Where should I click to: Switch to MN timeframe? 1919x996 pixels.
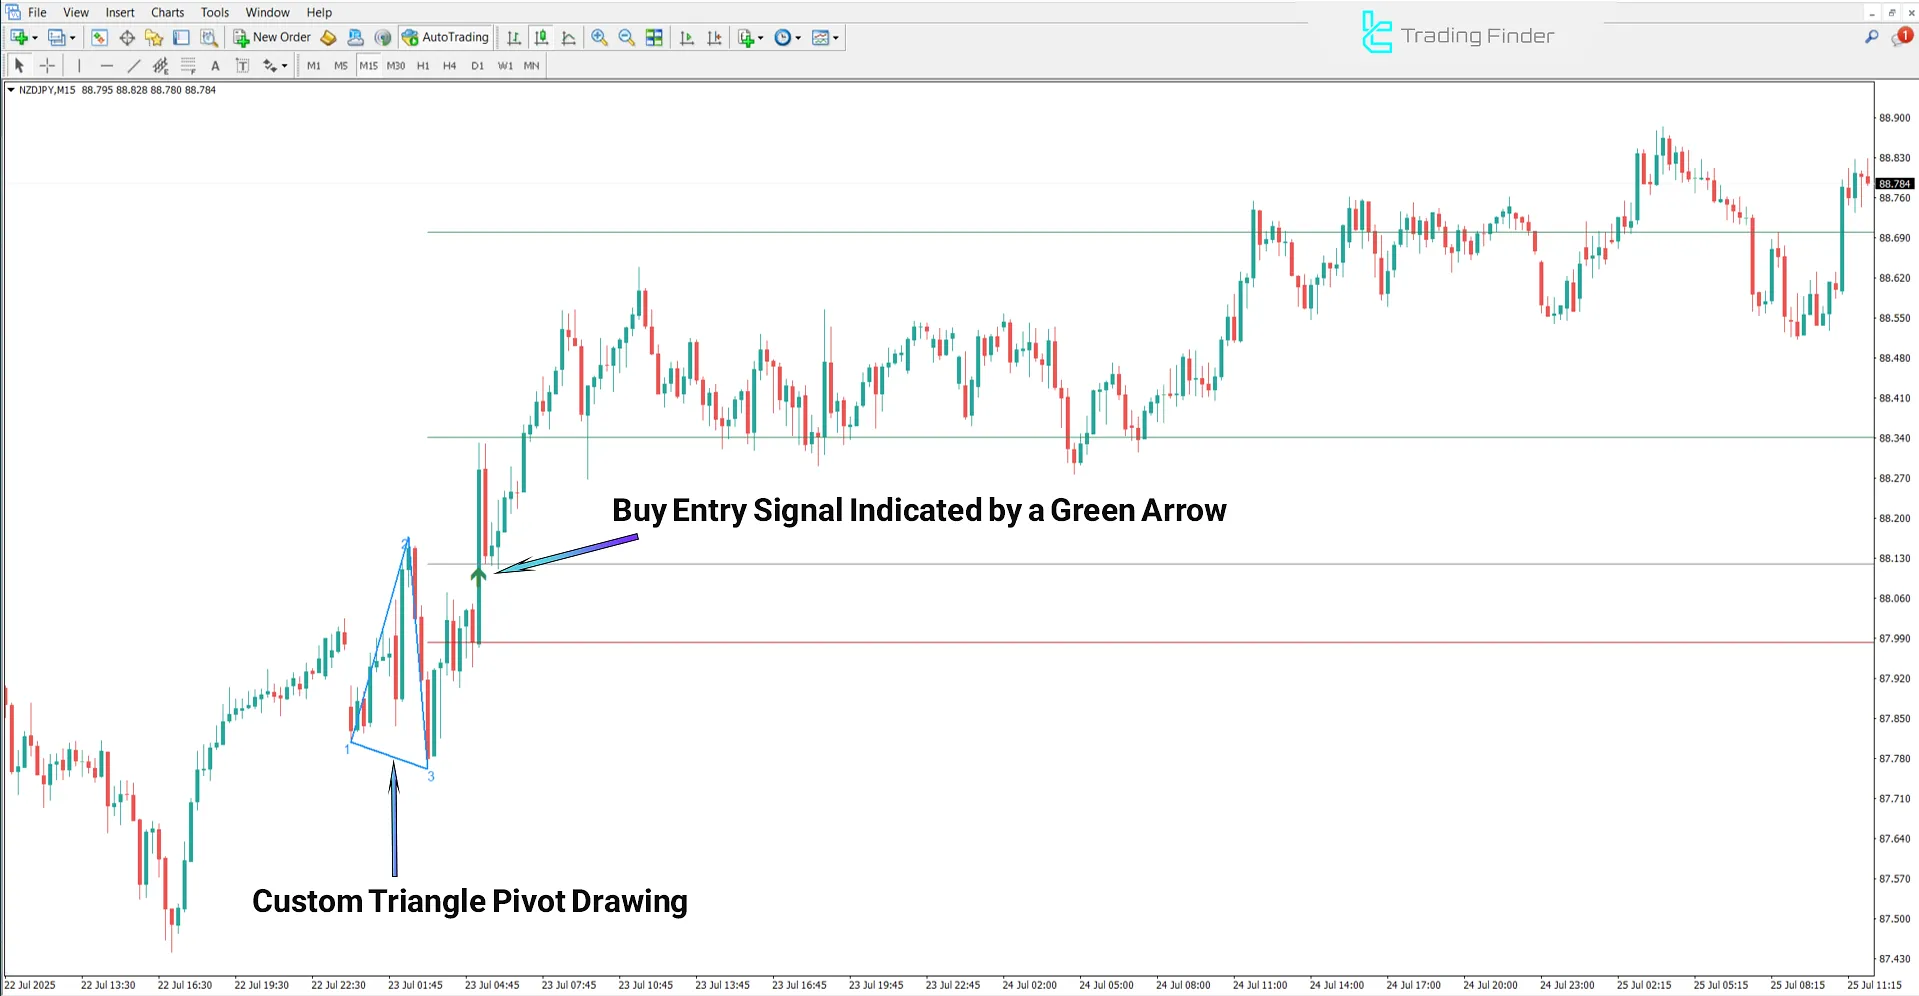click(532, 66)
